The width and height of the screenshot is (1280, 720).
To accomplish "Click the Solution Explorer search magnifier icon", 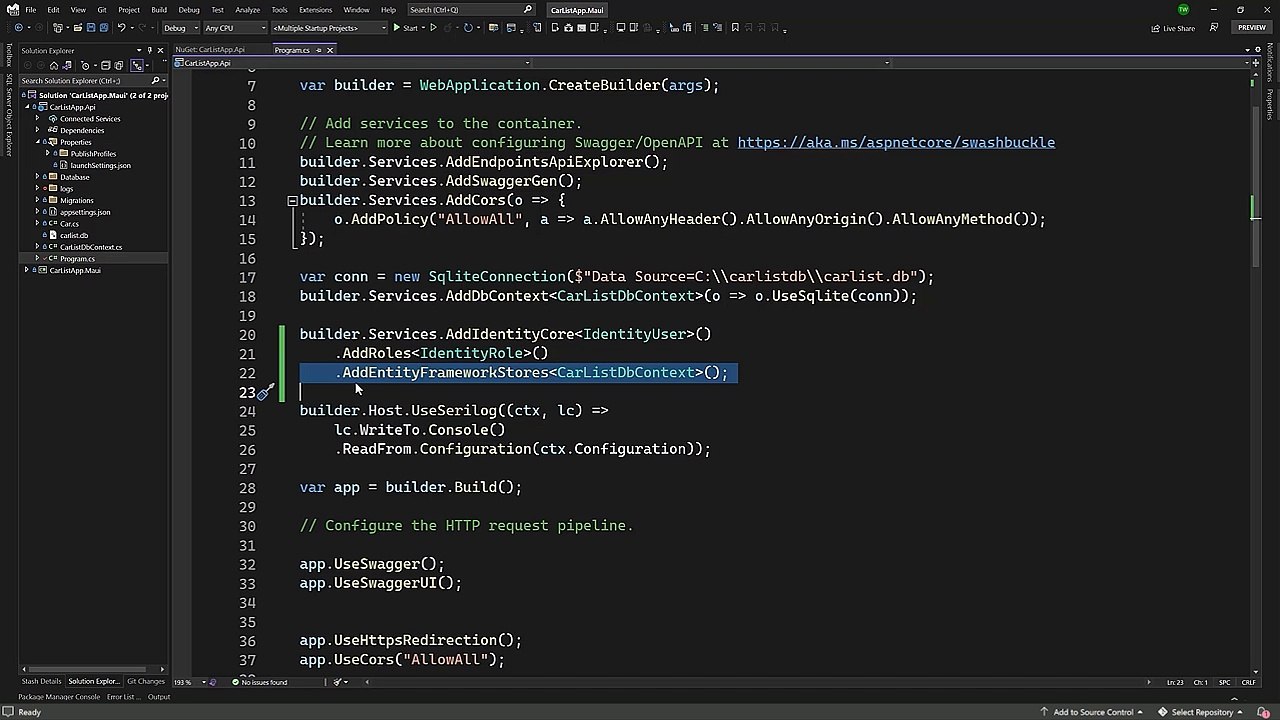I will (x=155, y=80).
